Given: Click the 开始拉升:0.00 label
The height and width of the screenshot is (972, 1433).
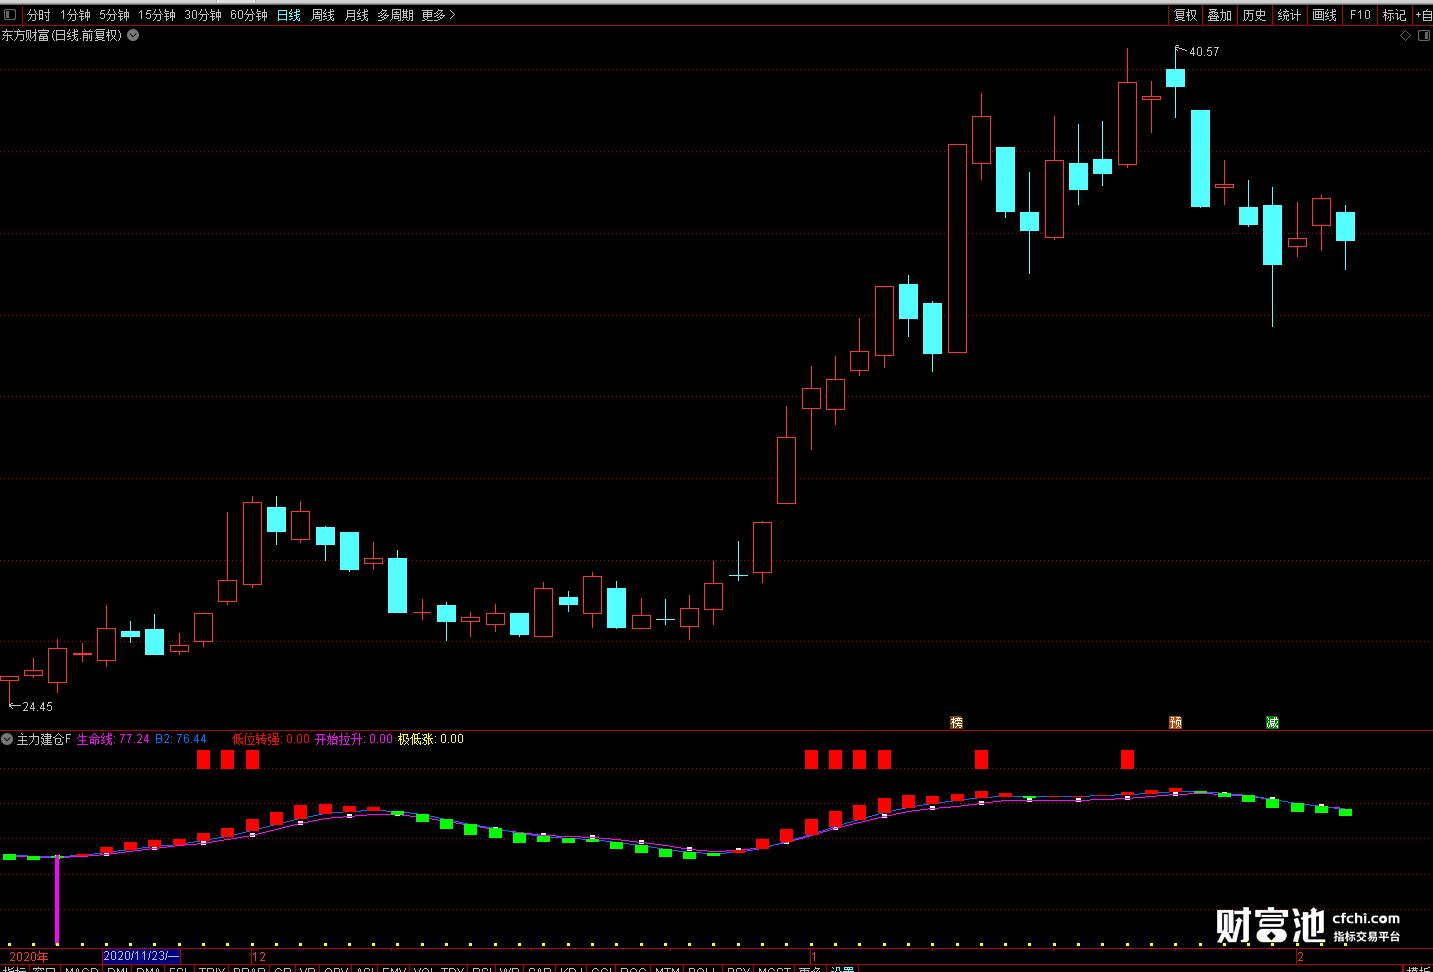Looking at the screenshot, I should point(354,739).
